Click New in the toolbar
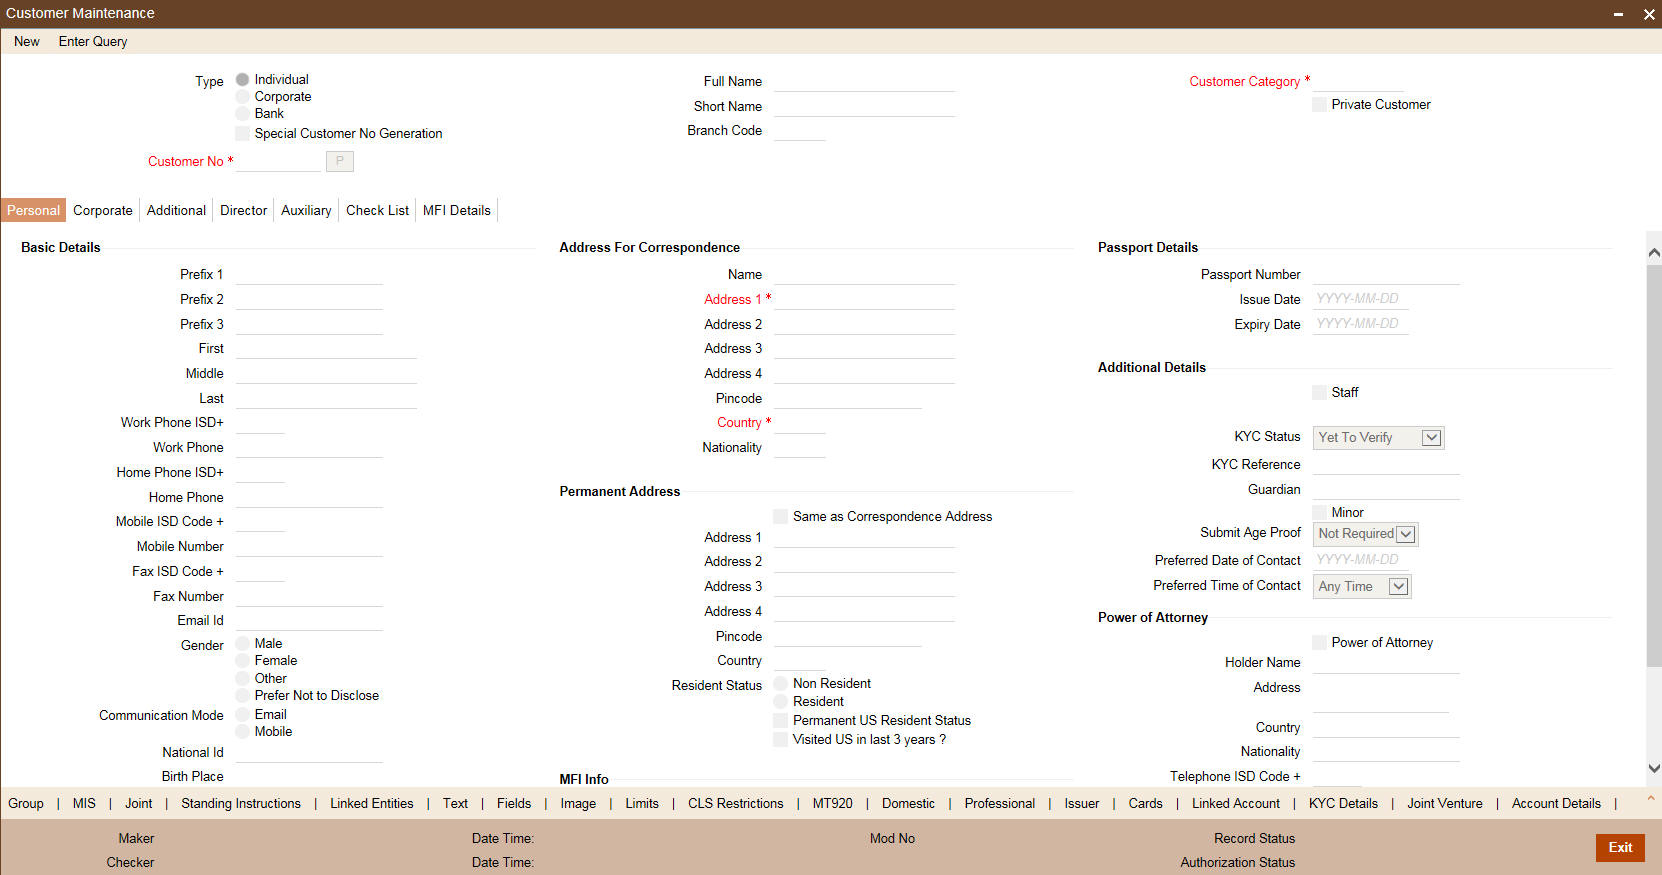 coord(27,41)
